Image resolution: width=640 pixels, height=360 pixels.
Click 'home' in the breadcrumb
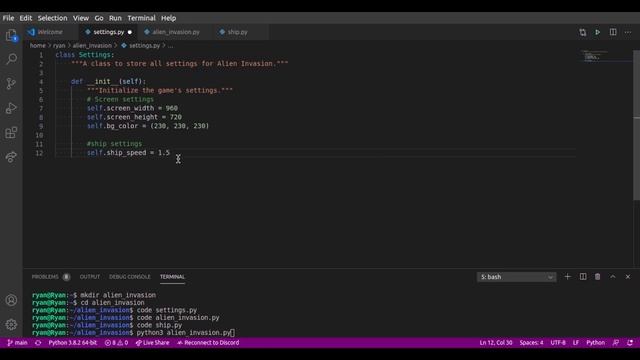pos(38,46)
